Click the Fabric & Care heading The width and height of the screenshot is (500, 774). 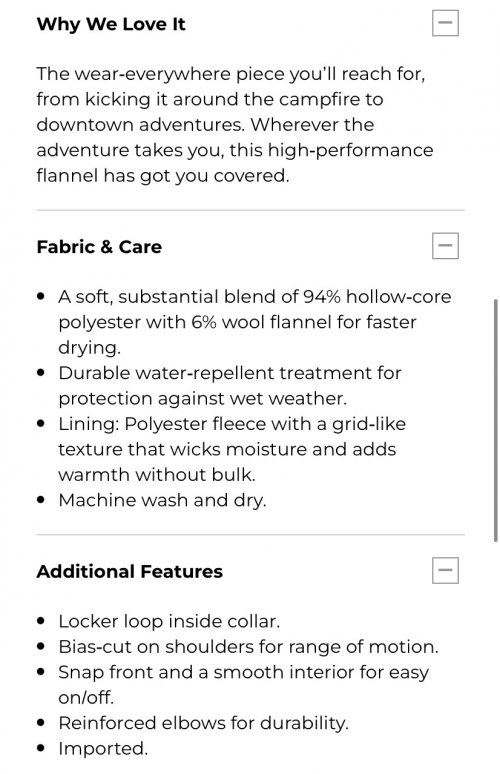99,247
